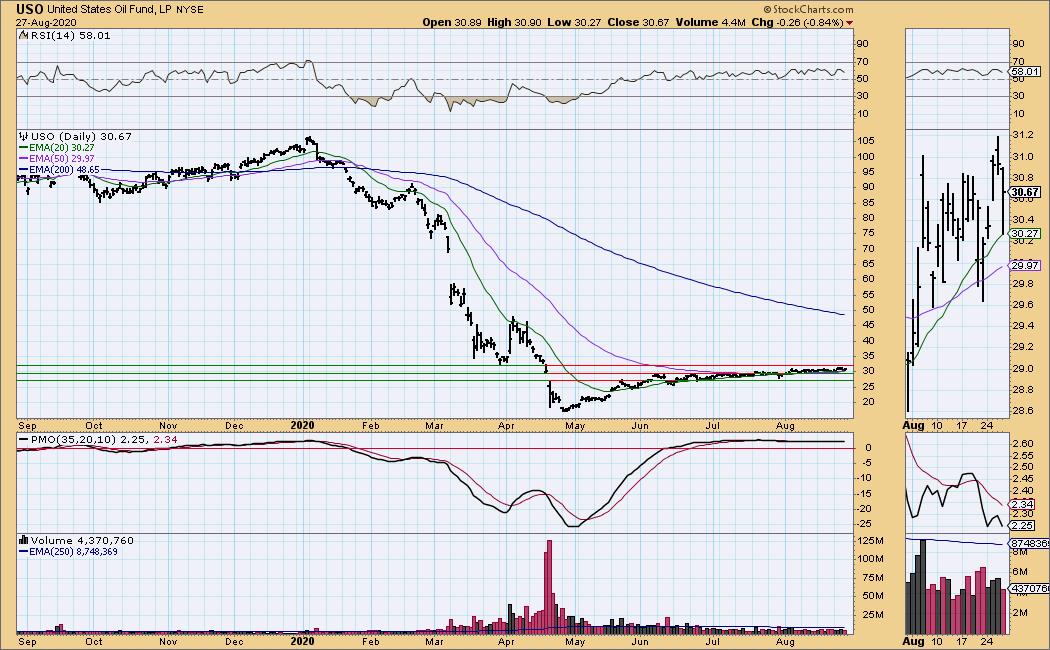Click the Close 30.67 value
Viewport: 1050px width, 650px height.
pos(638,22)
